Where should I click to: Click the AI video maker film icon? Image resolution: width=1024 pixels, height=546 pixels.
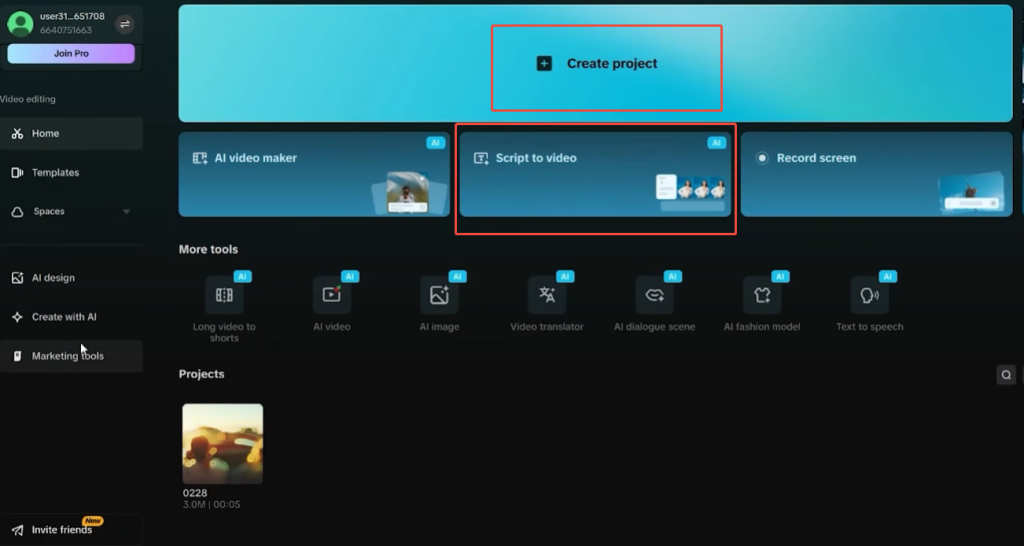[x=200, y=158]
